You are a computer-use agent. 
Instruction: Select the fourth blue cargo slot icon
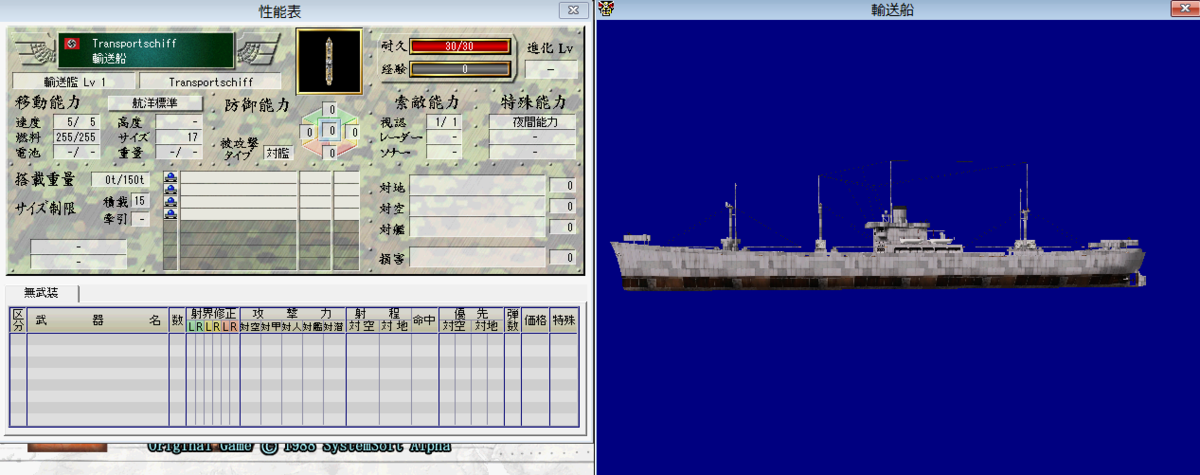[x=170, y=214]
